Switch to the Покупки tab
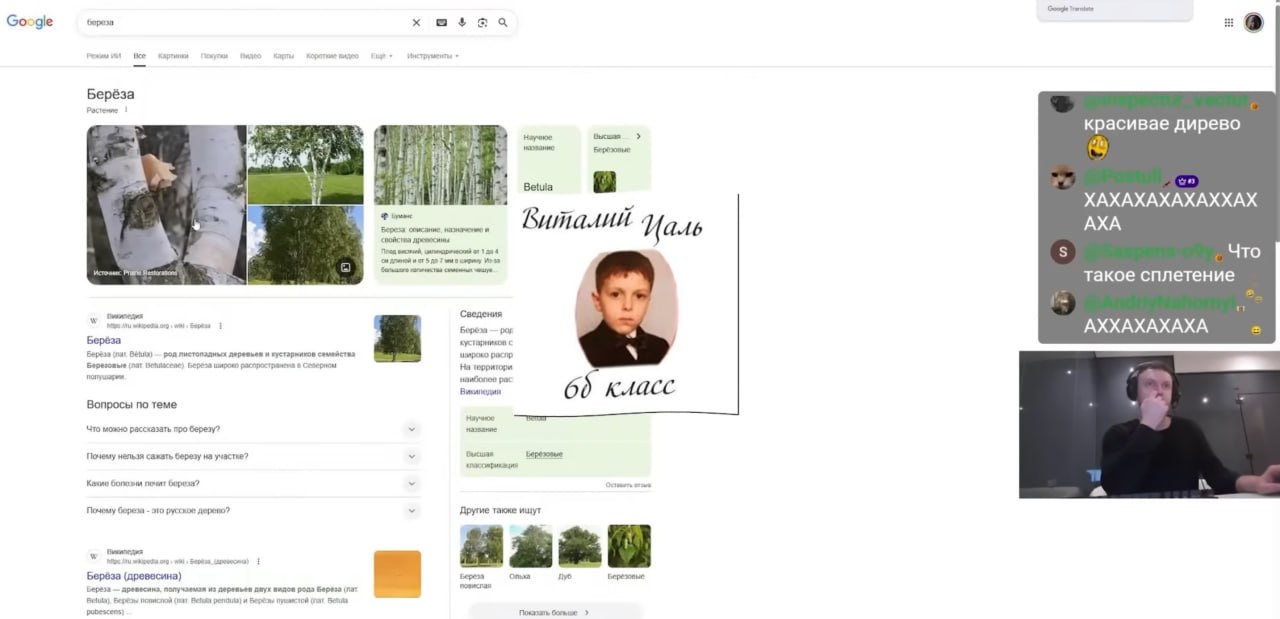1280x619 pixels. 214,56
